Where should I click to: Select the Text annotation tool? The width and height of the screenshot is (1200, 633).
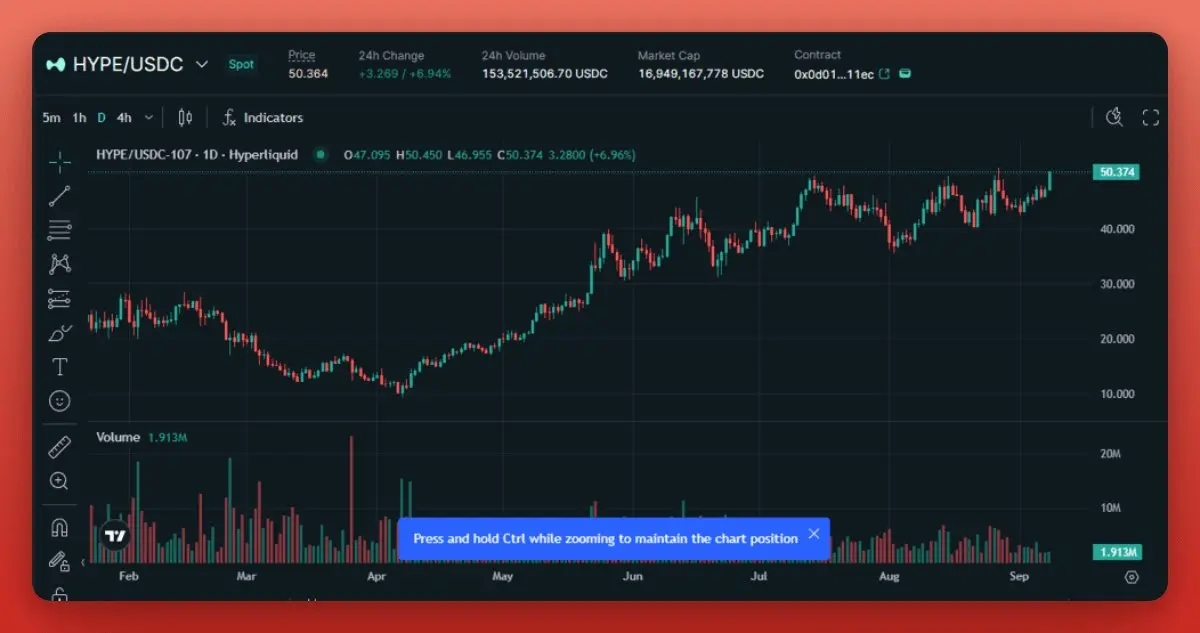[60, 366]
